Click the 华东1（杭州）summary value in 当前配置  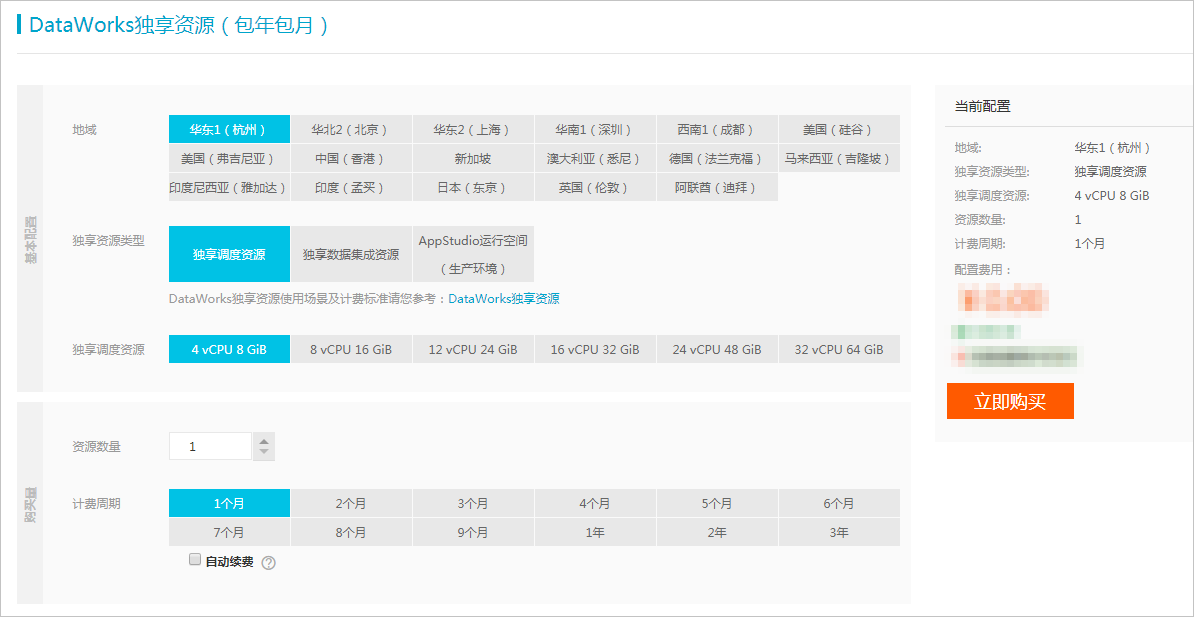[x=1113, y=148]
